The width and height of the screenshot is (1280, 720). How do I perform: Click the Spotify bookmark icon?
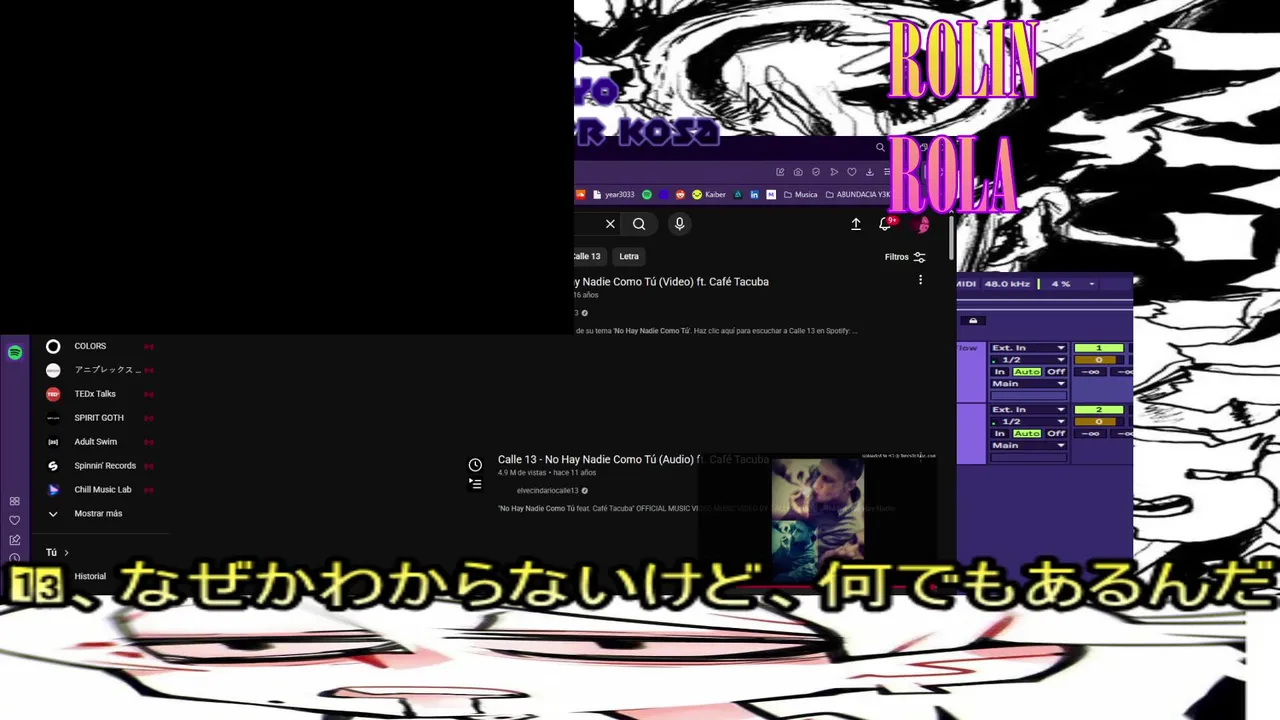[647, 195]
